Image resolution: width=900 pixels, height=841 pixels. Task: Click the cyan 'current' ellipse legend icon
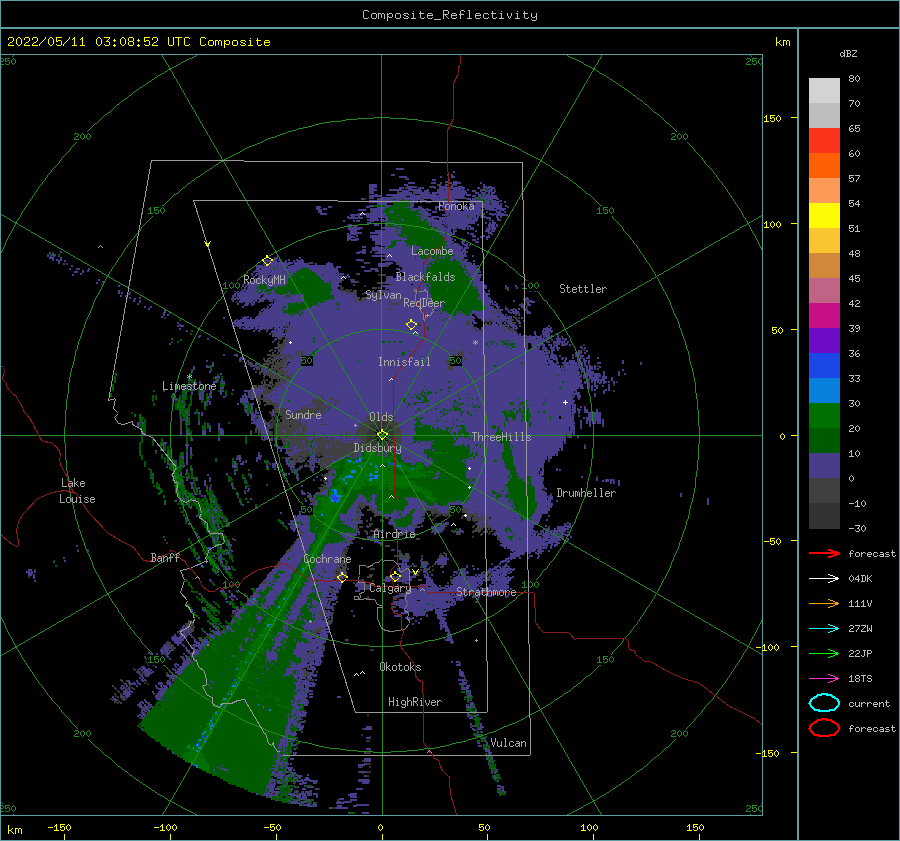click(824, 703)
